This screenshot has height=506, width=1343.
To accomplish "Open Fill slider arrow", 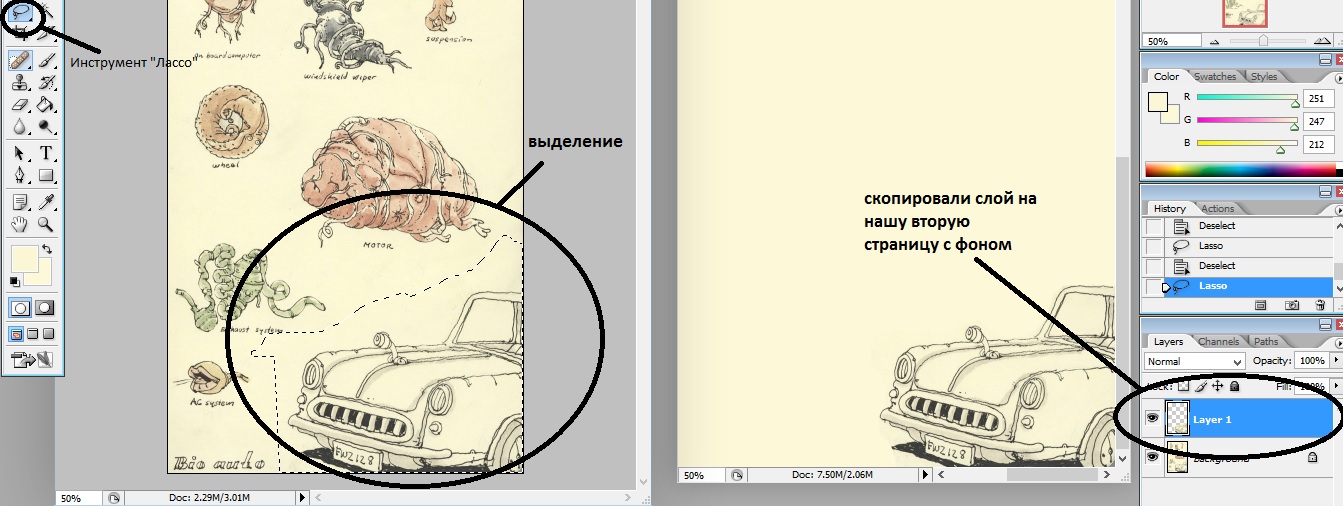I will coord(1337,386).
